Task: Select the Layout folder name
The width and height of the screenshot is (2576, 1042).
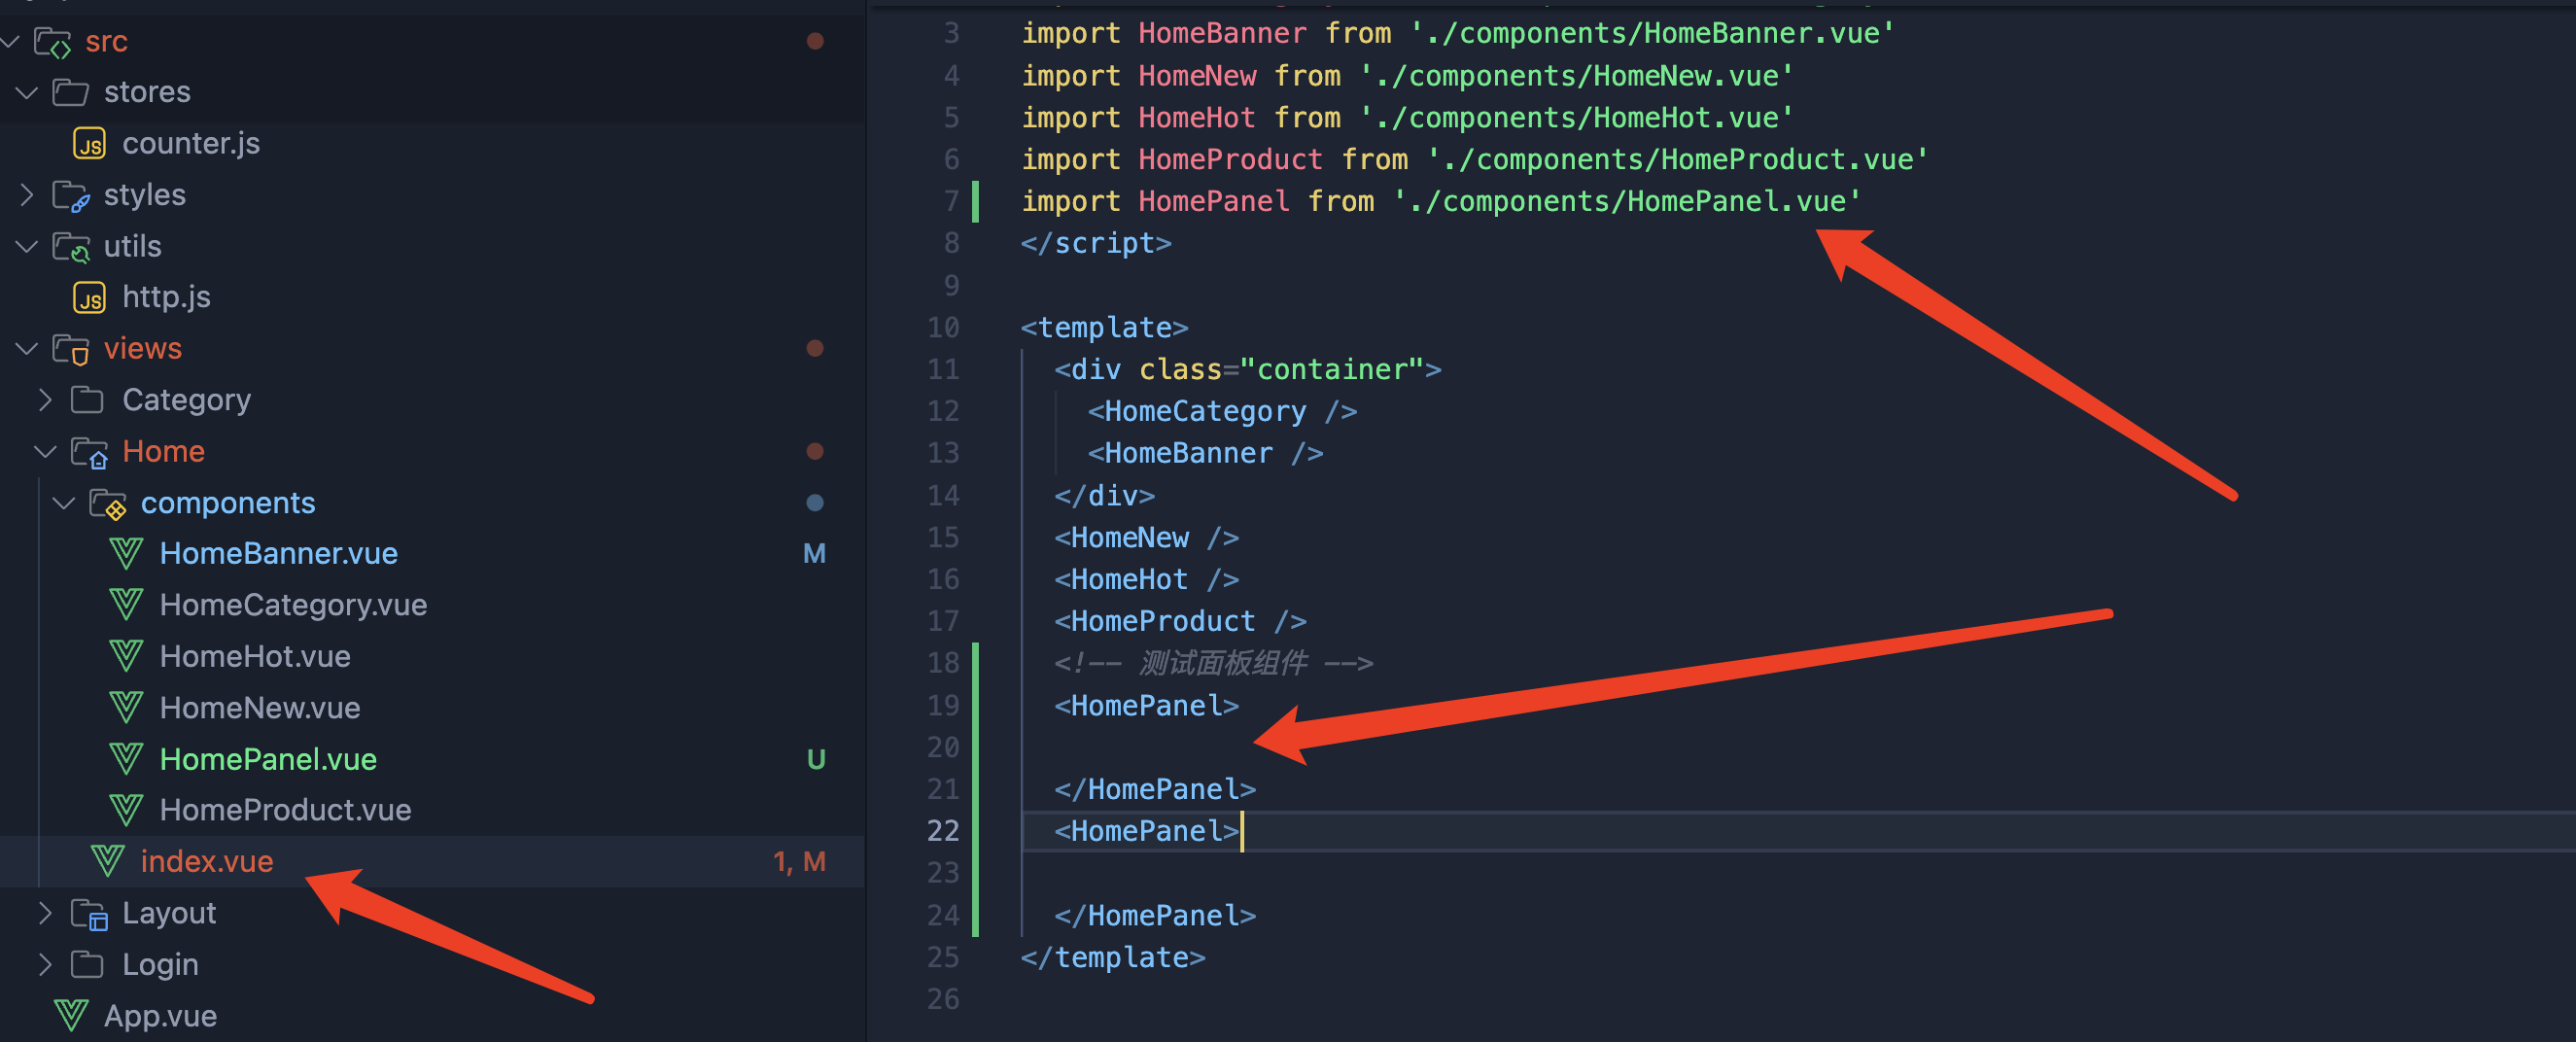Action: click(x=169, y=912)
